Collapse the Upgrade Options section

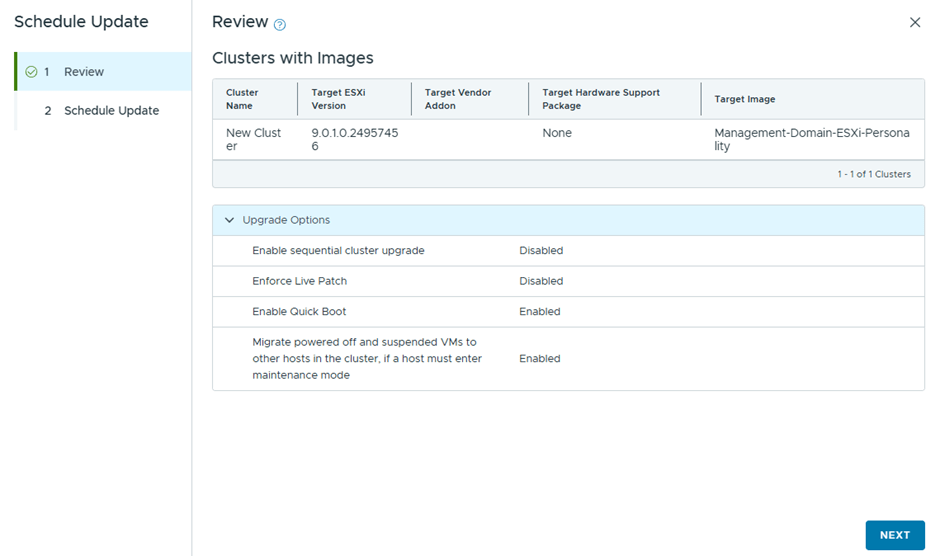pos(230,220)
